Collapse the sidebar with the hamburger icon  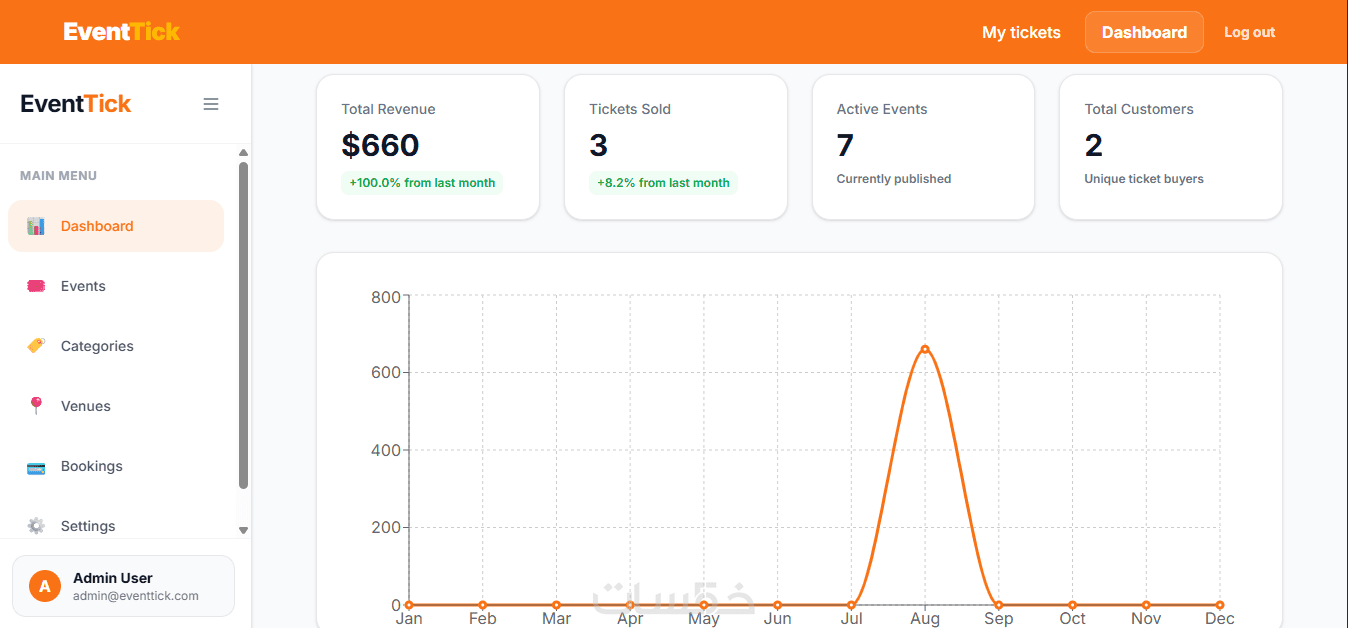pyautogui.click(x=211, y=104)
